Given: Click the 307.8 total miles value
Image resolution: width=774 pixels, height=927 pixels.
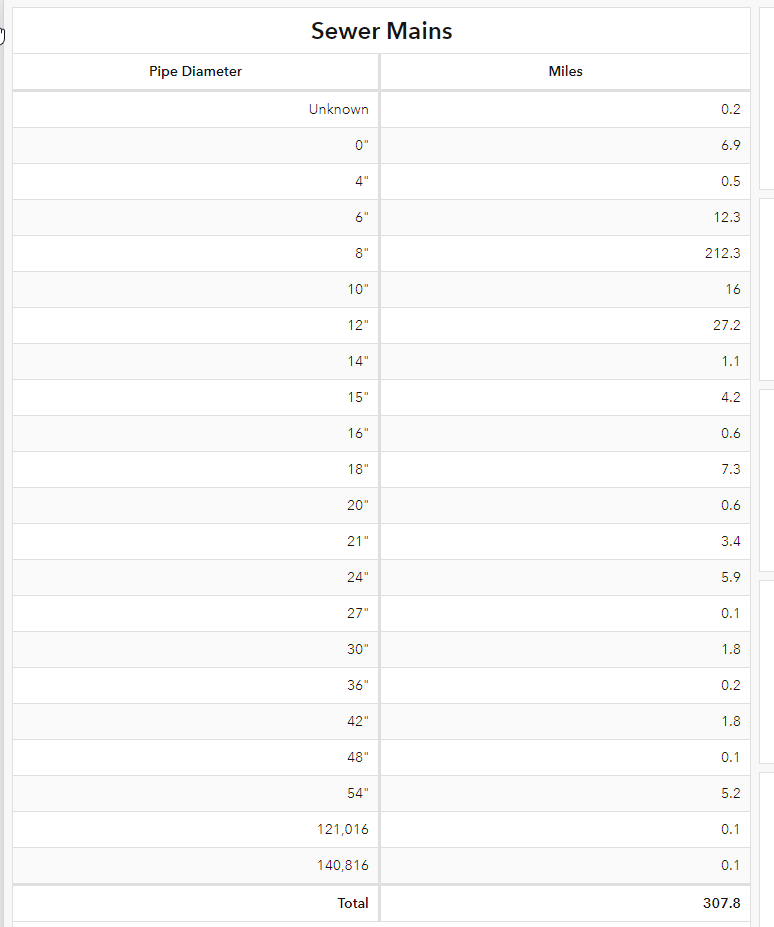Looking at the screenshot, I should click(x=721, y=903).
